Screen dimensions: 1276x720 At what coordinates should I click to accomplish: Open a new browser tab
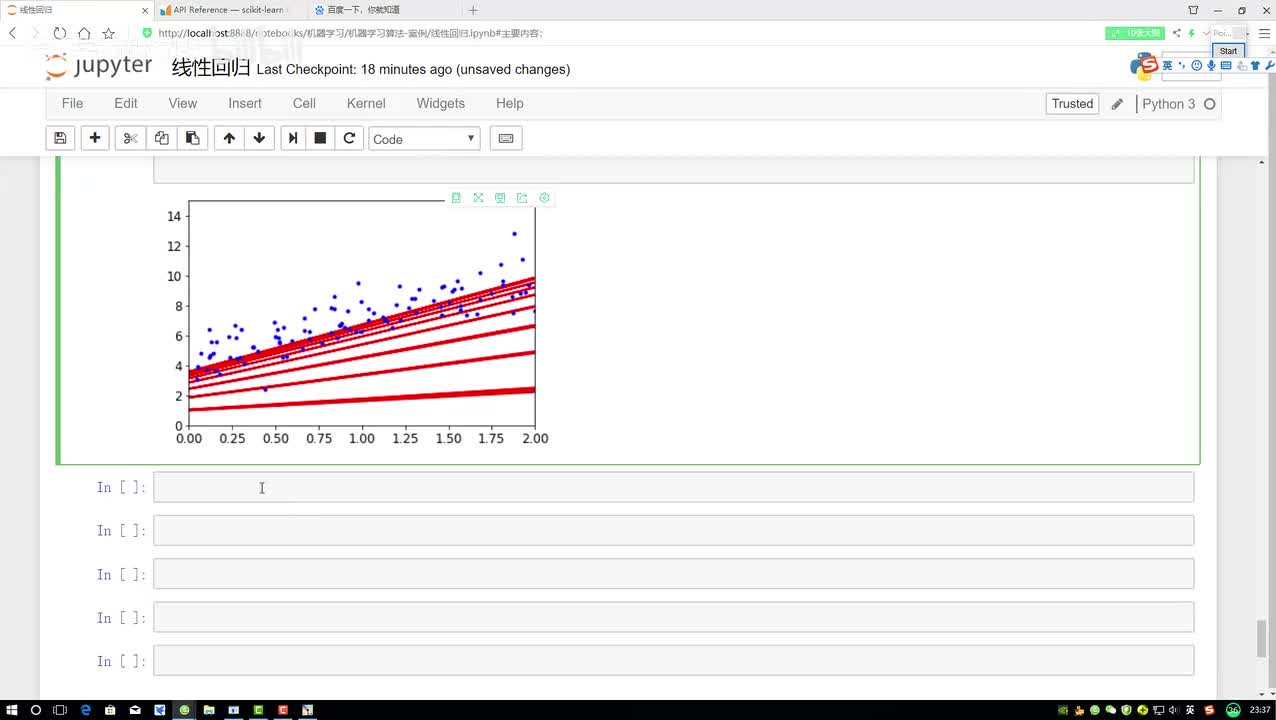(x=473, y=10)
